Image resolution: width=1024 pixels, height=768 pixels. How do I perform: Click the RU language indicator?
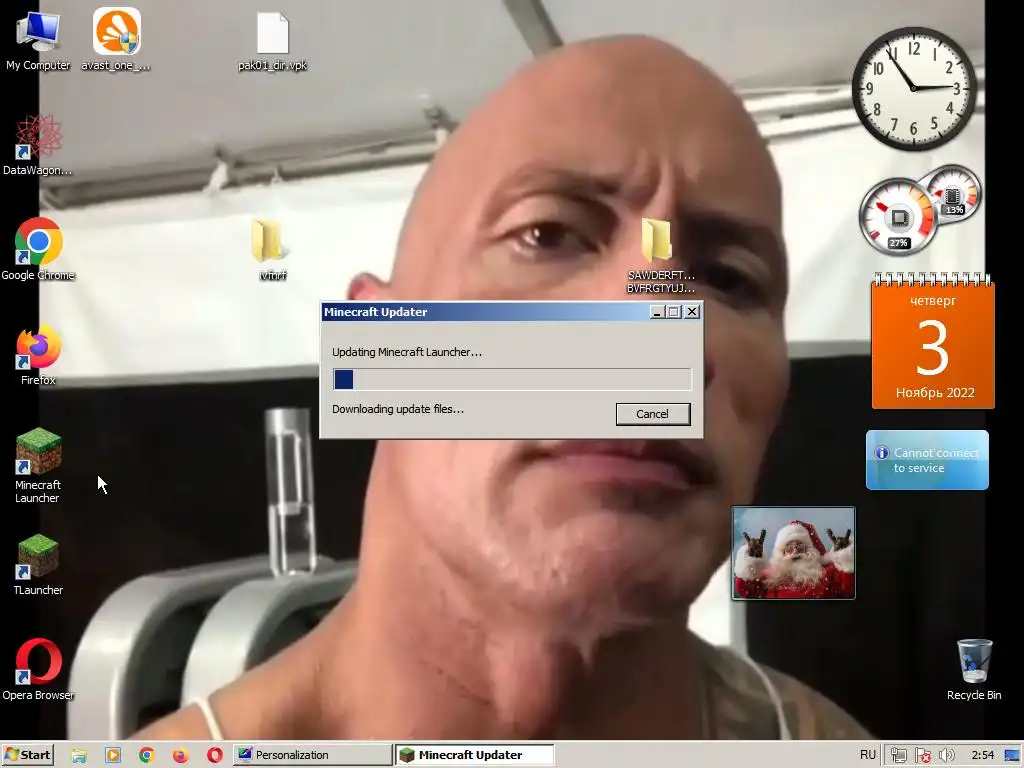867,755
